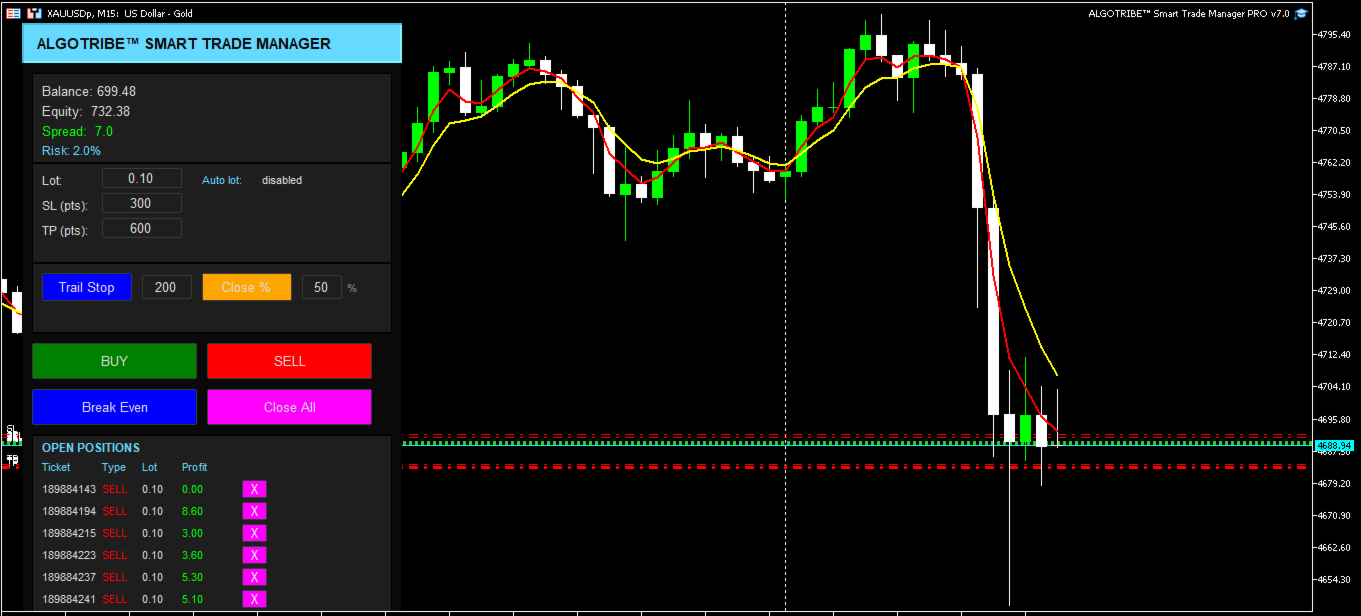Click the 4704.10 price axis label

pos(1334,387)
